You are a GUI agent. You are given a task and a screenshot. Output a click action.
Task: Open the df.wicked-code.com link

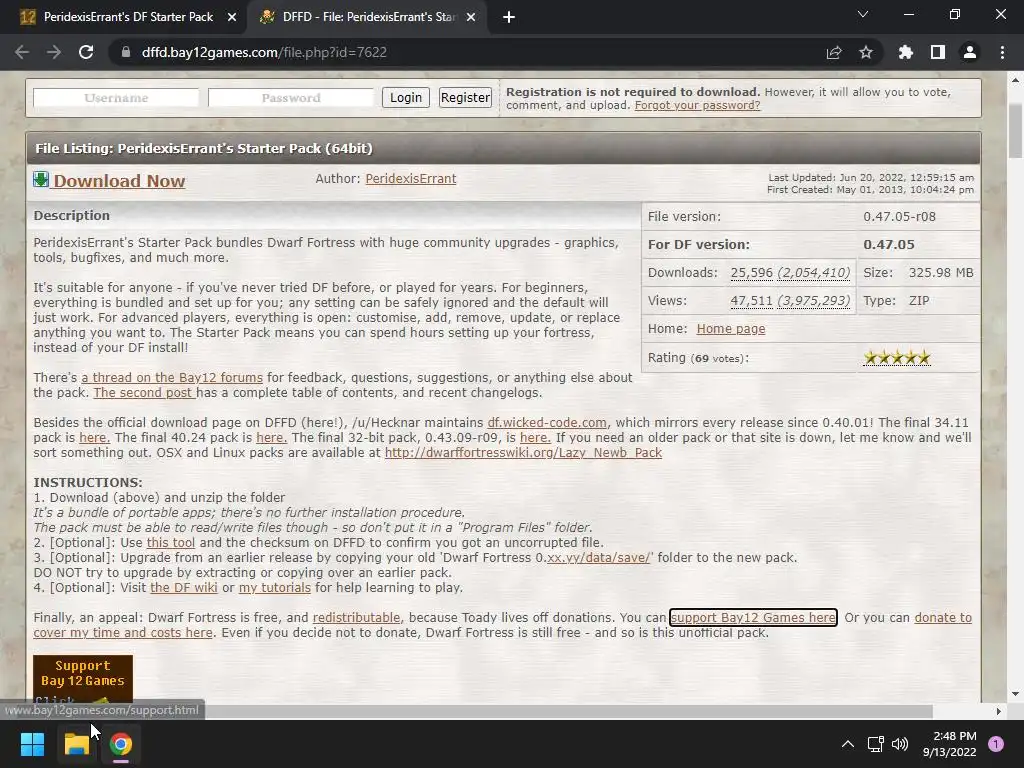[547, 423]
